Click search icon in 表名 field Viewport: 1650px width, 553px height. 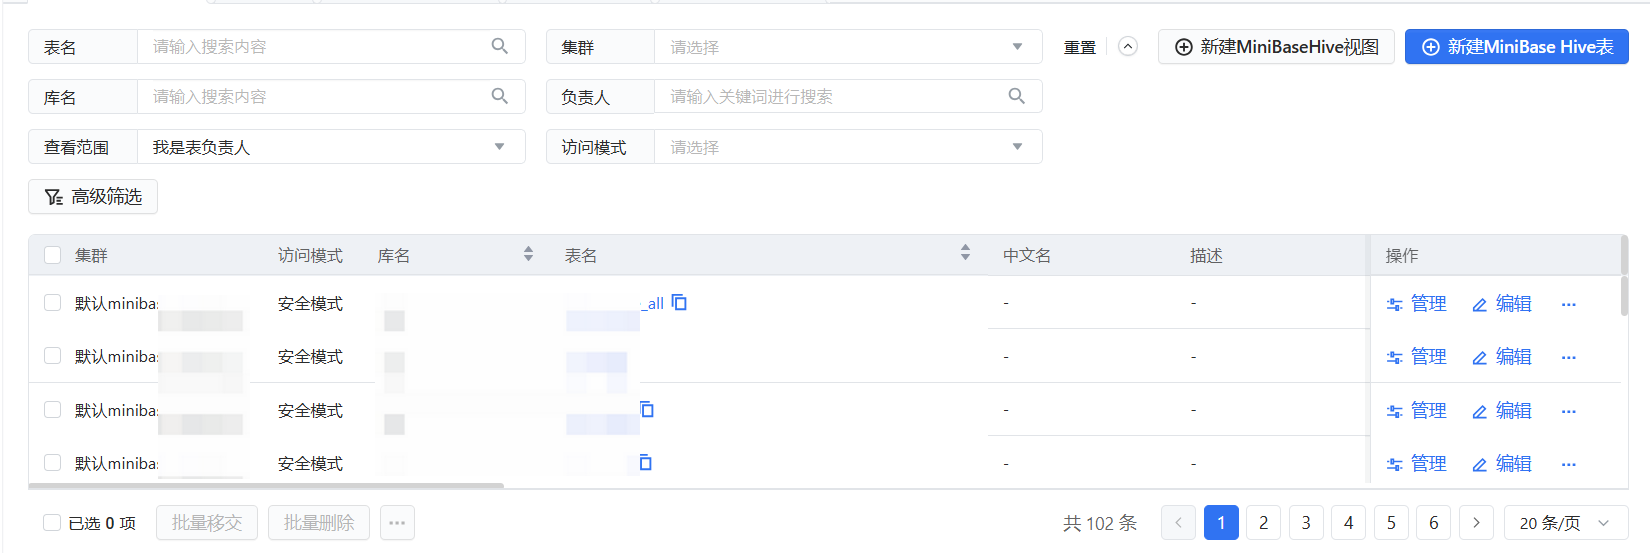tap(500, 46)
